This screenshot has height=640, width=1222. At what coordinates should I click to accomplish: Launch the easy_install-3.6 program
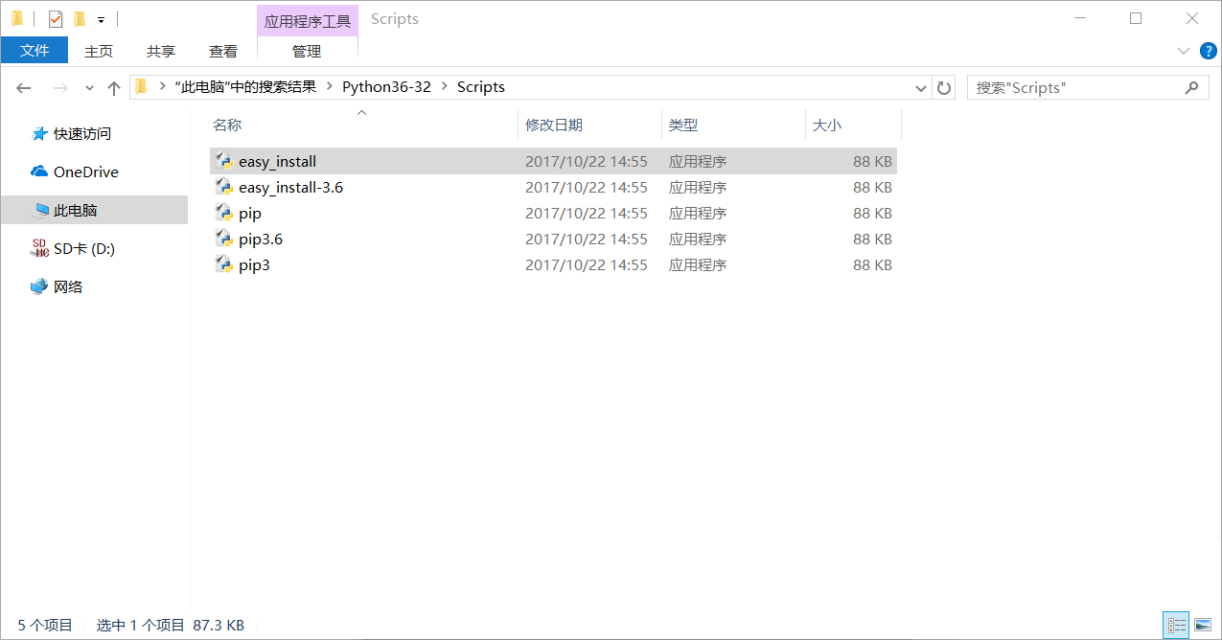pyautogui.click(x=289, y=186)
